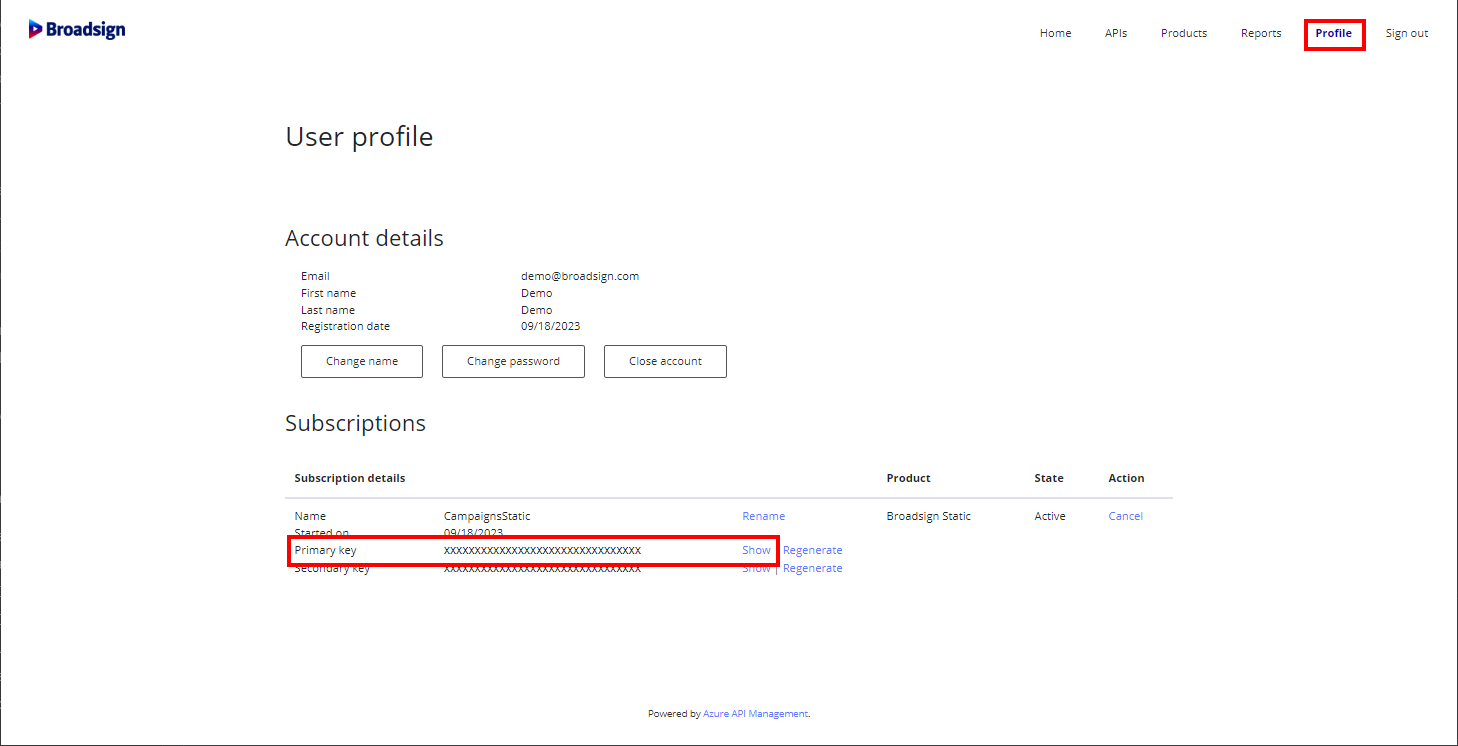This screenshot has height=746, width=1458.
Task: Cancel the CampaignsStatic subscription
Action: tap(1126, 516)
